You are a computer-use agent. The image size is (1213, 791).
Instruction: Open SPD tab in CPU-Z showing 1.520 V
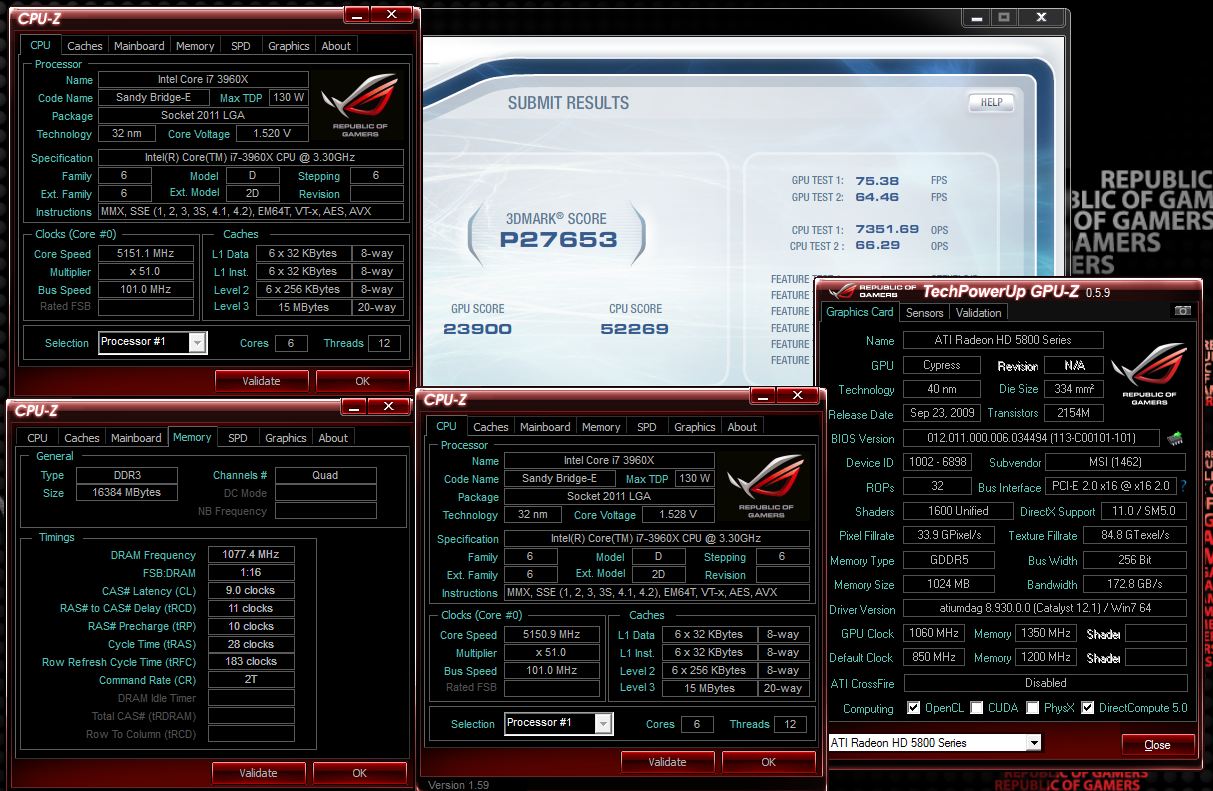pos(241,46)
